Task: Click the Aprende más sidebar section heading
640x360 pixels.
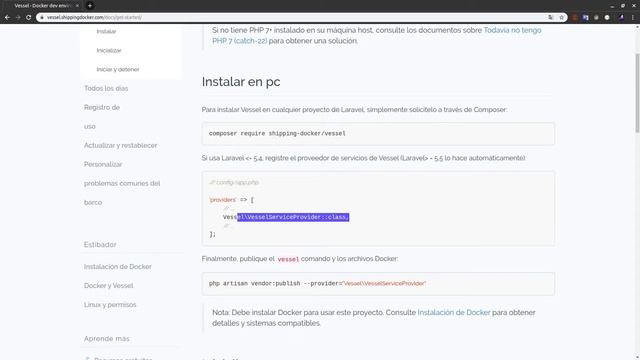Action: [107, 339]
